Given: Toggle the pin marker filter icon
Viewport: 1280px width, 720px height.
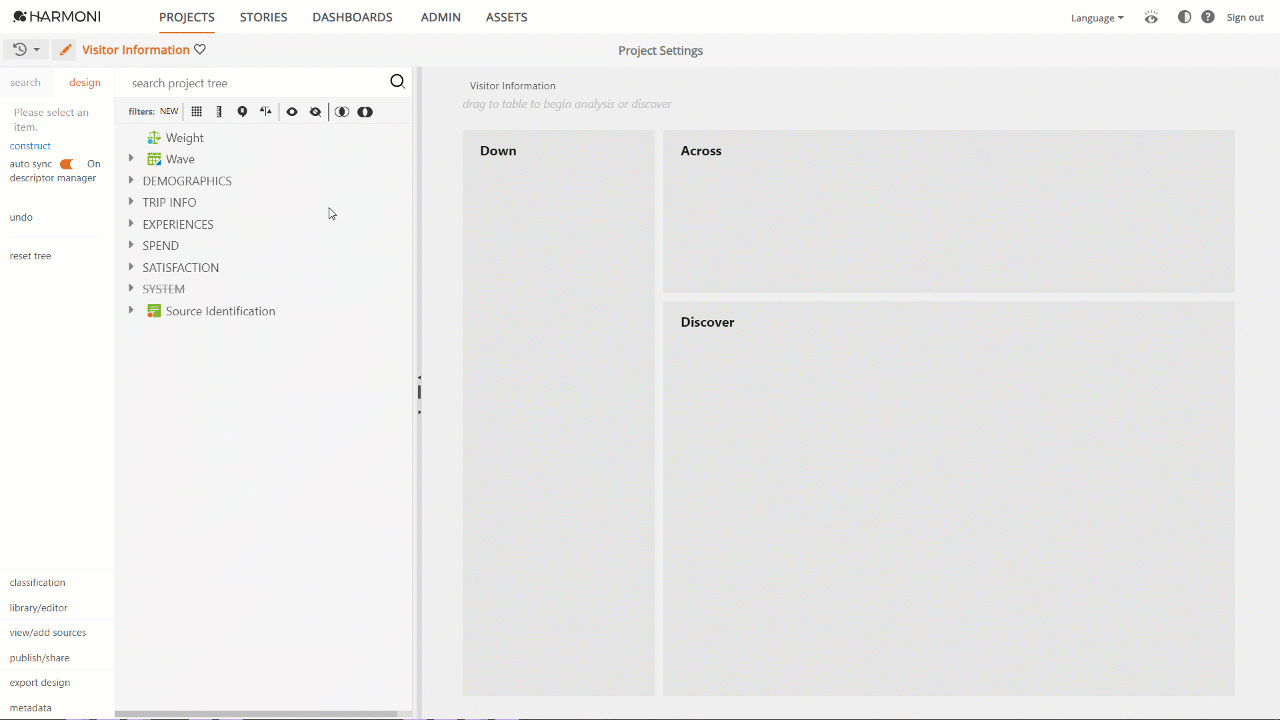Looking at the screenshot, I should pos(242,112).
